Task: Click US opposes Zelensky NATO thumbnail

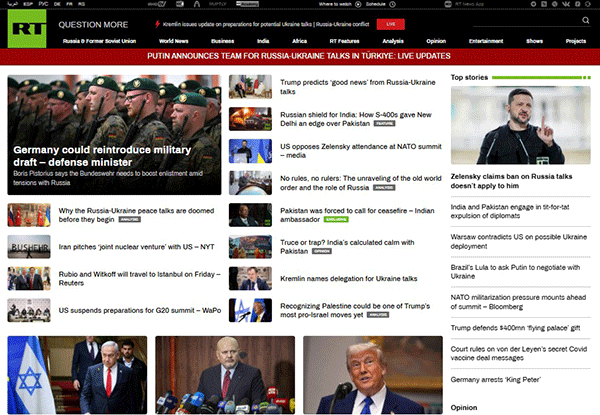Action: click(x=250, y=151)
